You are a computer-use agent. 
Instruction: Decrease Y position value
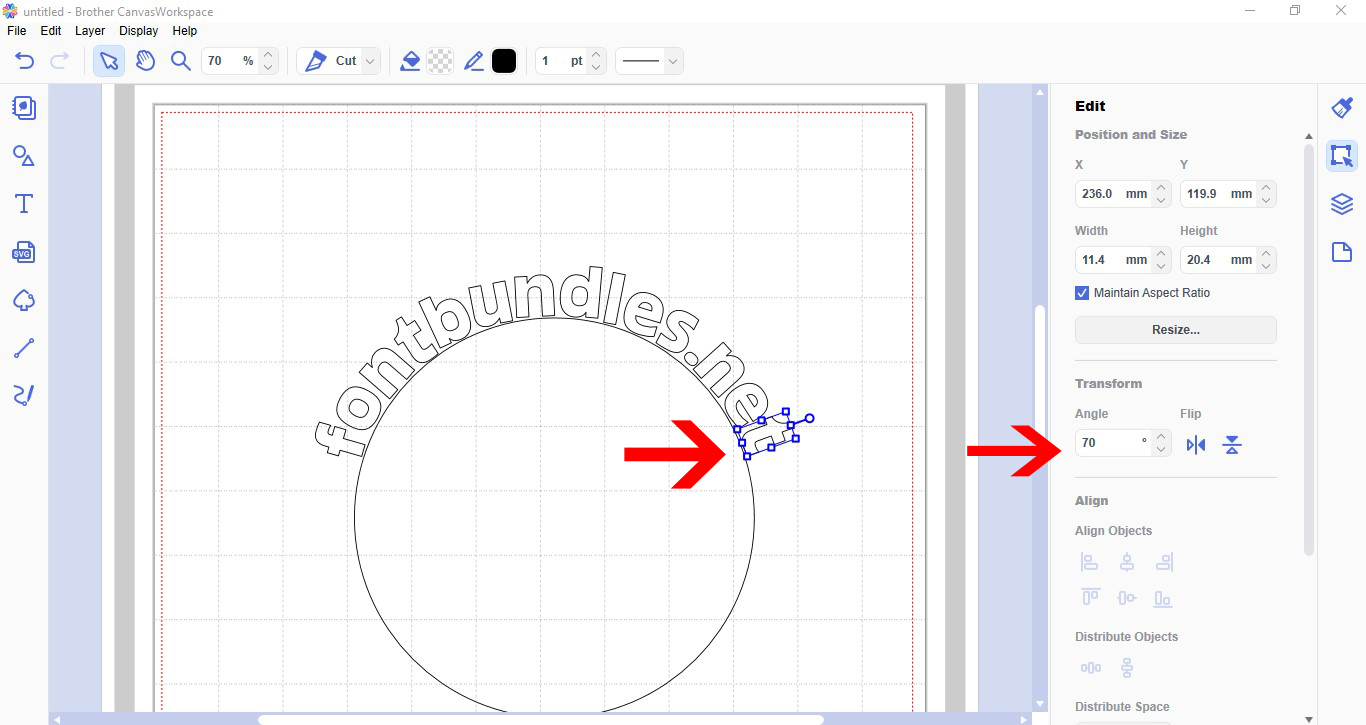[x=1266, y=200]
